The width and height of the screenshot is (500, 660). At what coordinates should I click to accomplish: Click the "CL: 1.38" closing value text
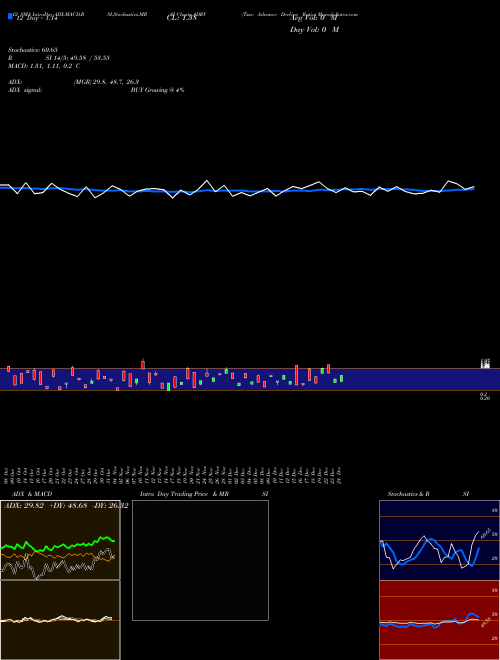pyautogui.click(x=182, y=18)
